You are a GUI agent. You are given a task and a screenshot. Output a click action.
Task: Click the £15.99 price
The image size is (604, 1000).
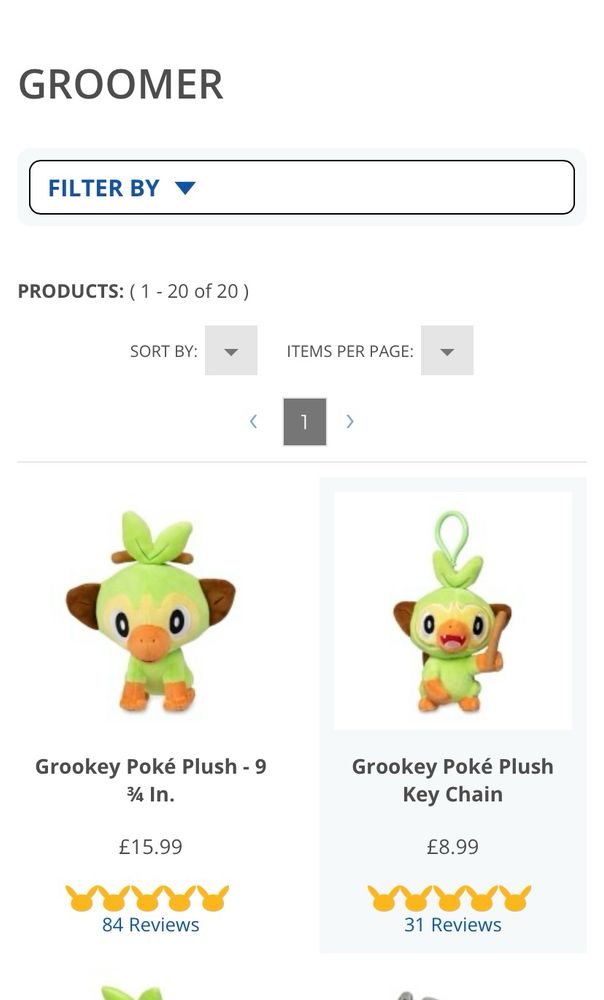click(151, 847)
